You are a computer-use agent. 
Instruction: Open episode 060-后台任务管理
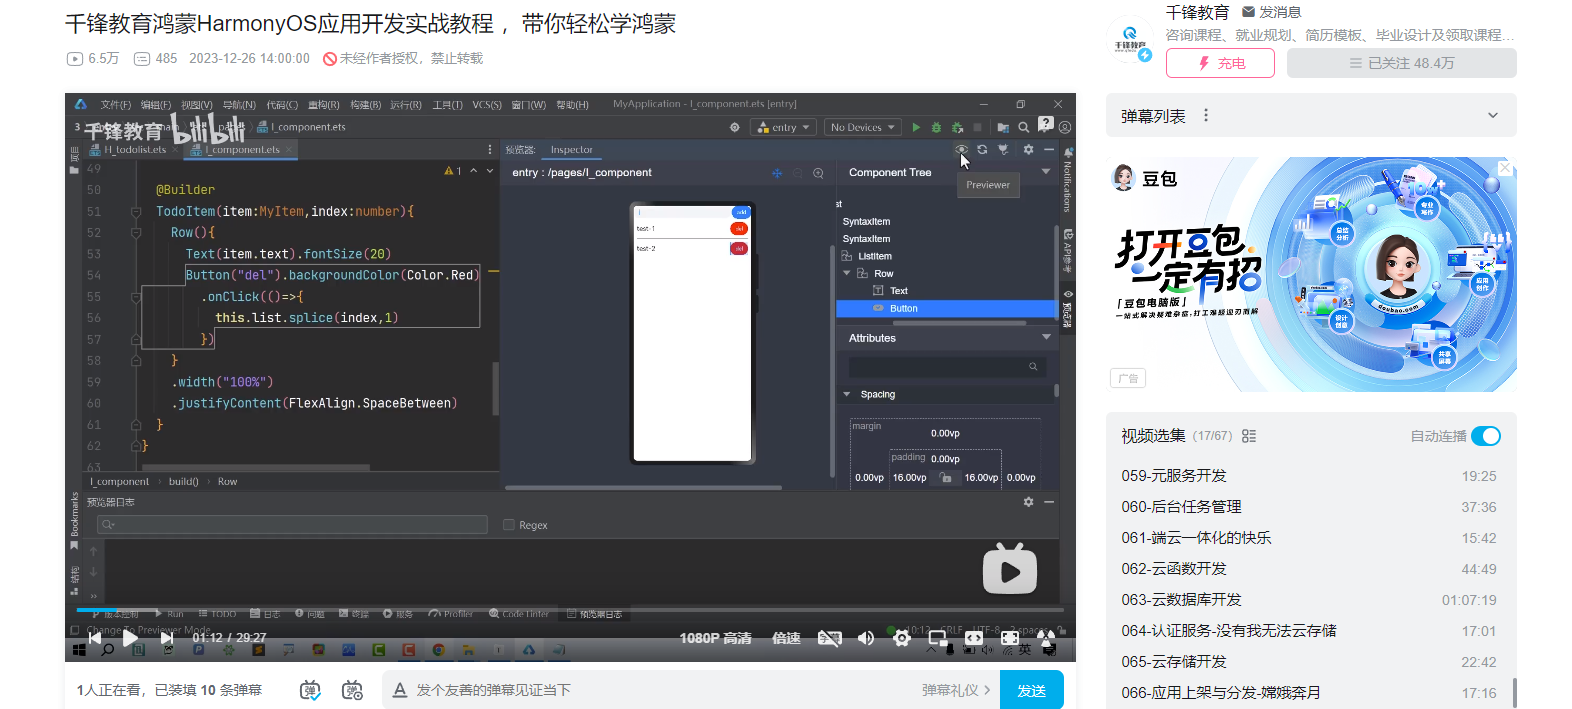[x=1309, y=507]
